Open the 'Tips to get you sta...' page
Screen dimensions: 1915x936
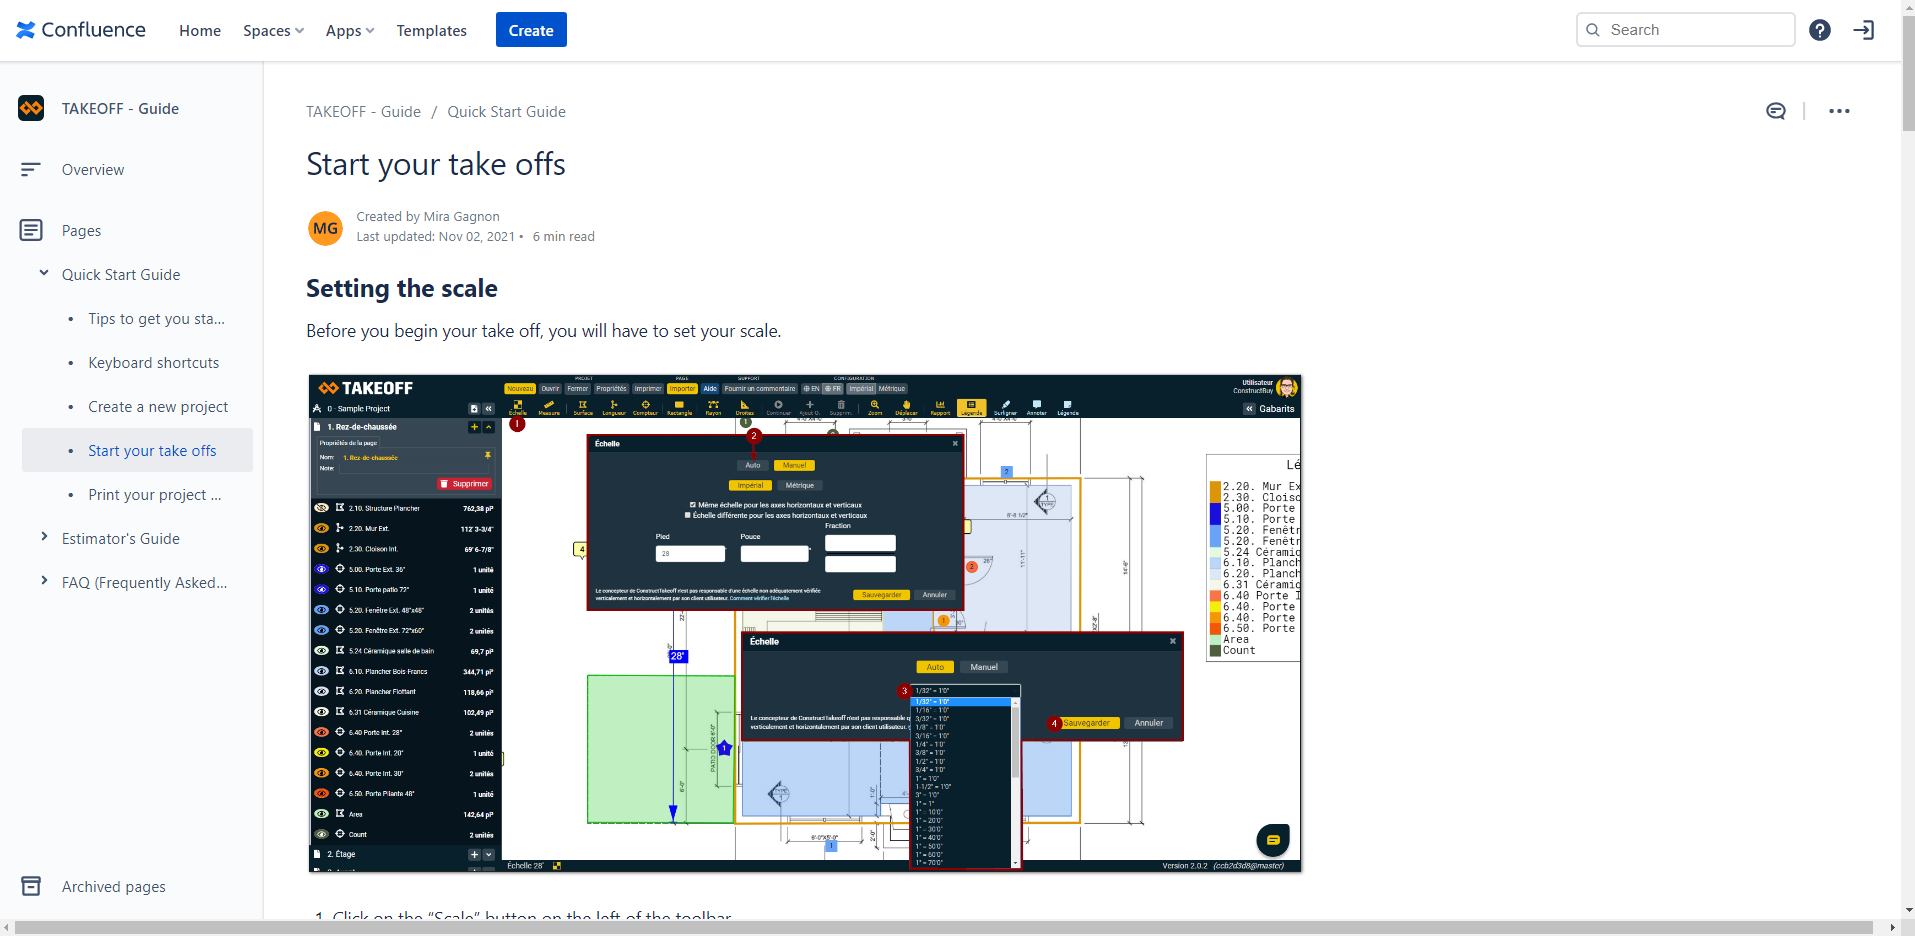(x=156, y=318)
